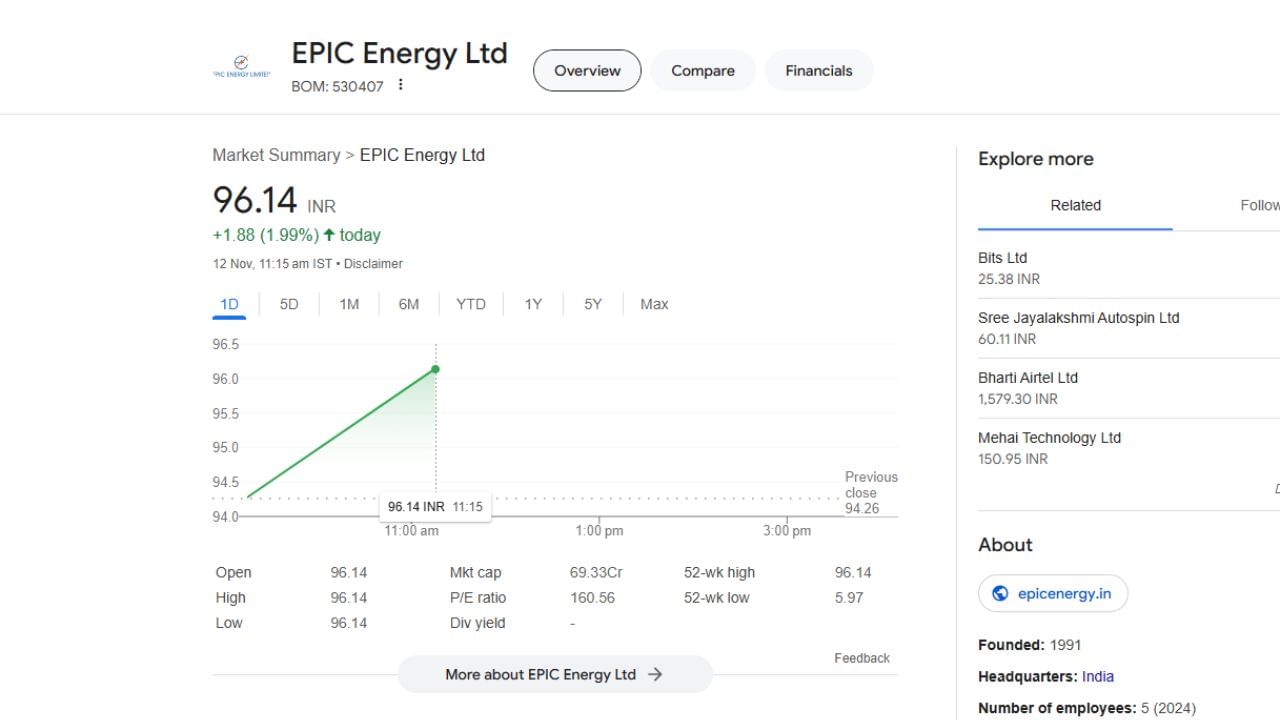Image resolution: width=1280 pixels, height=720 pixels.
Task: Click More about EPIC Energy Ltd button
Action: tap(555, 674)
